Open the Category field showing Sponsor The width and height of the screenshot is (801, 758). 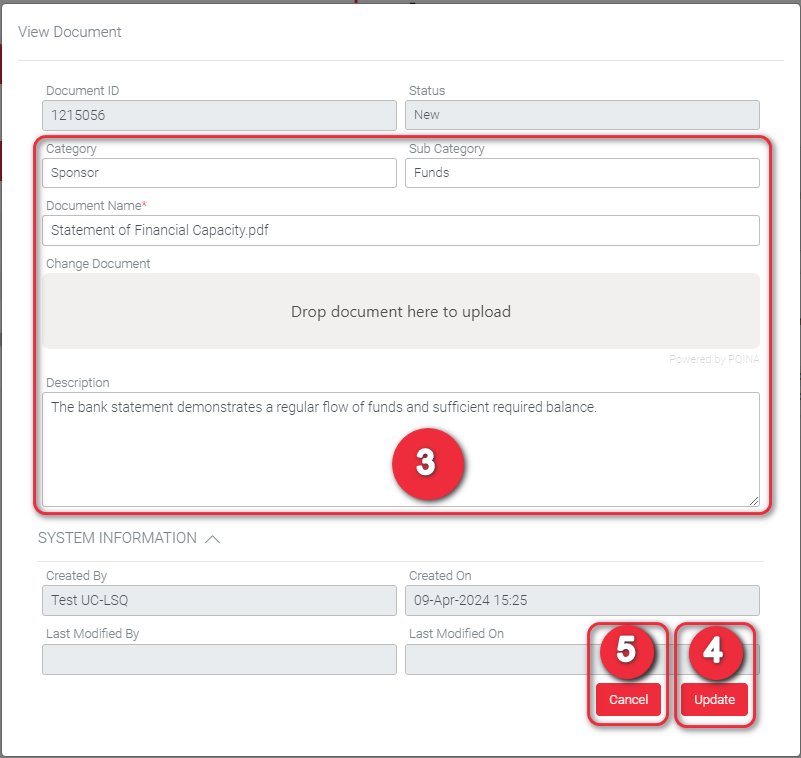tap(219, 173)
